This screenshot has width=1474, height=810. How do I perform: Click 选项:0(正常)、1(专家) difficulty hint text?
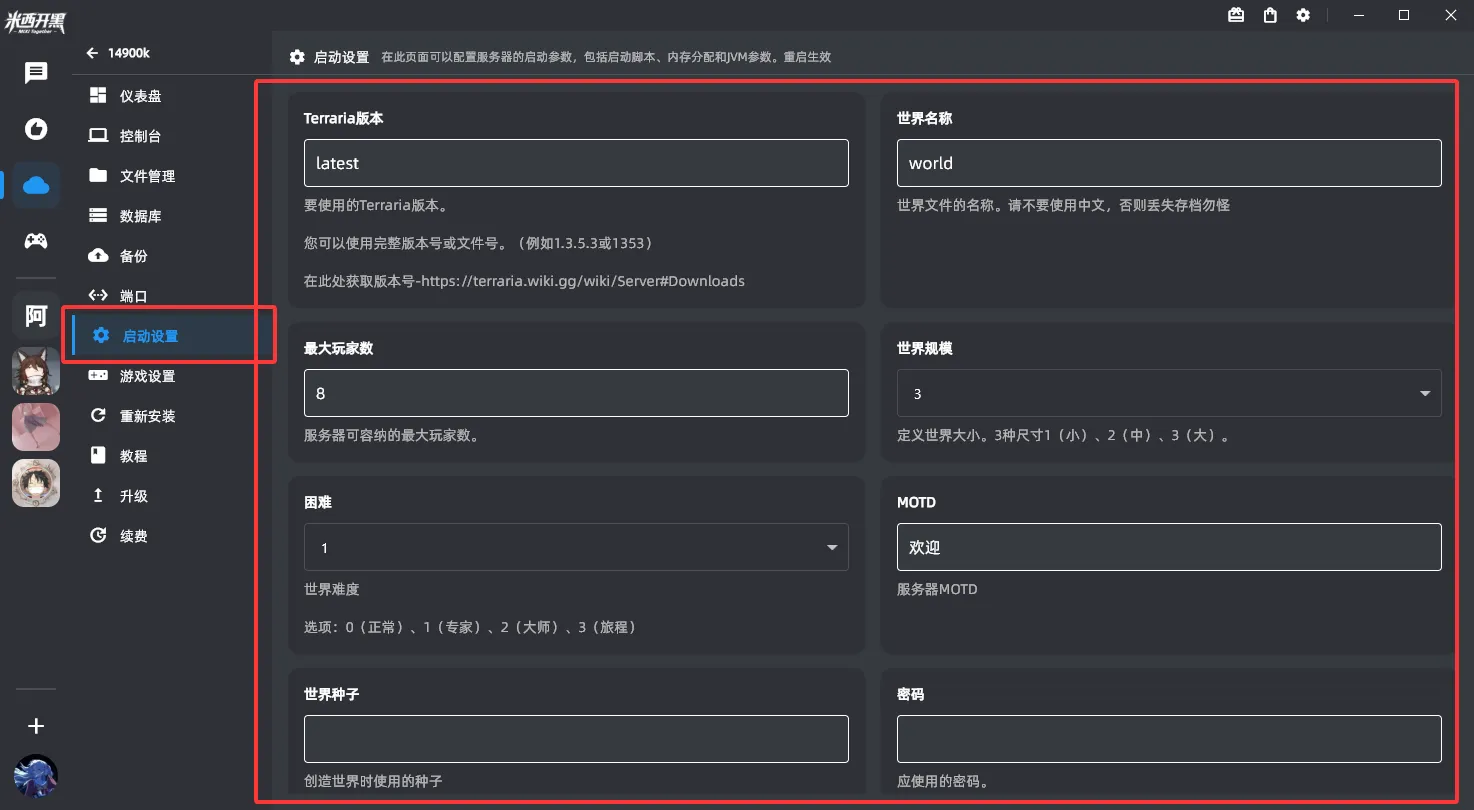click(x=470, y=627)
